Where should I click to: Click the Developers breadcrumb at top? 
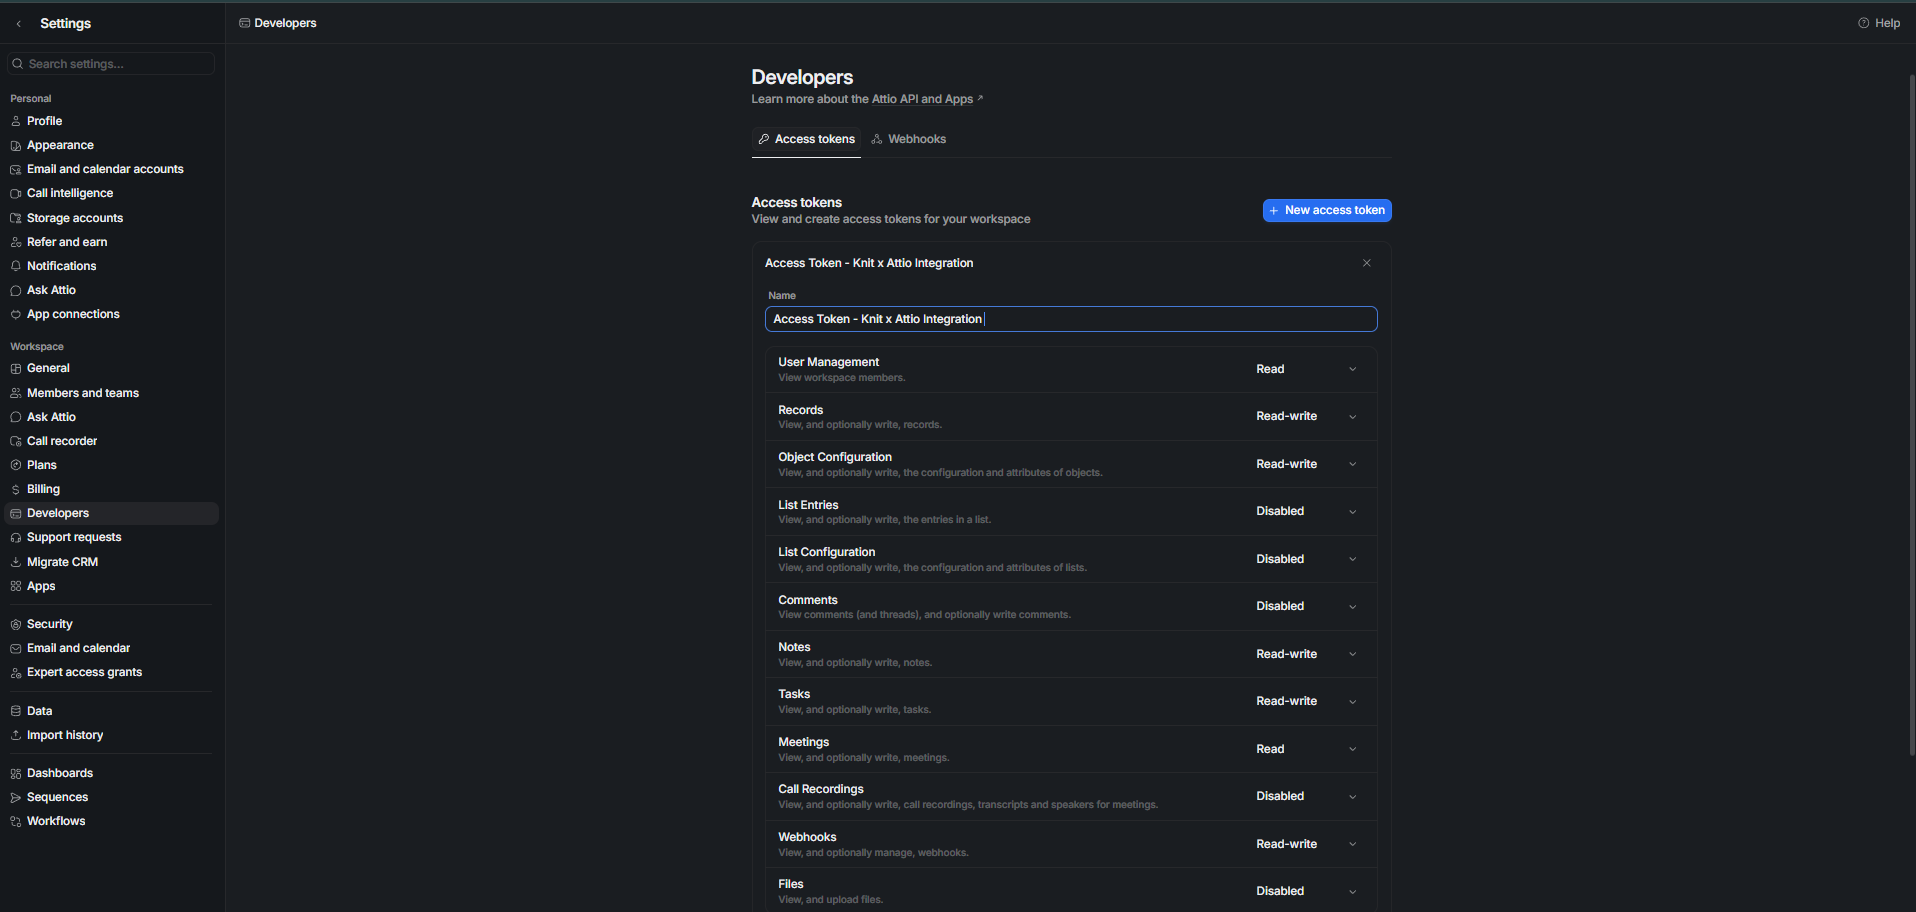pos(278,23)
